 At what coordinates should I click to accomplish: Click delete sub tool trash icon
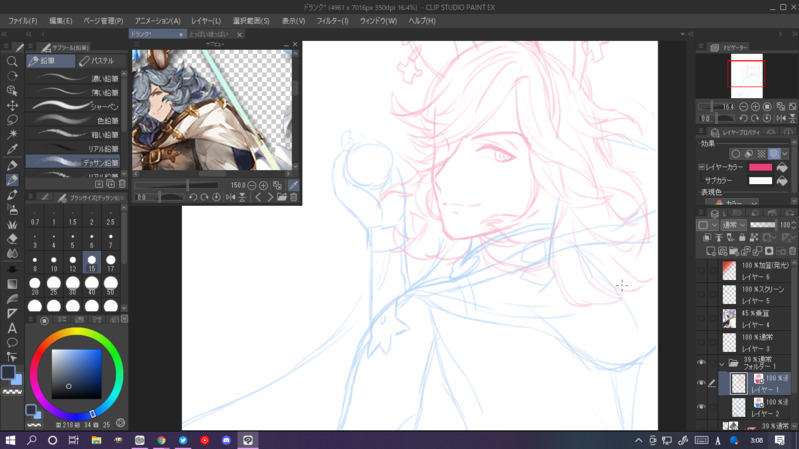pos(122,184)
